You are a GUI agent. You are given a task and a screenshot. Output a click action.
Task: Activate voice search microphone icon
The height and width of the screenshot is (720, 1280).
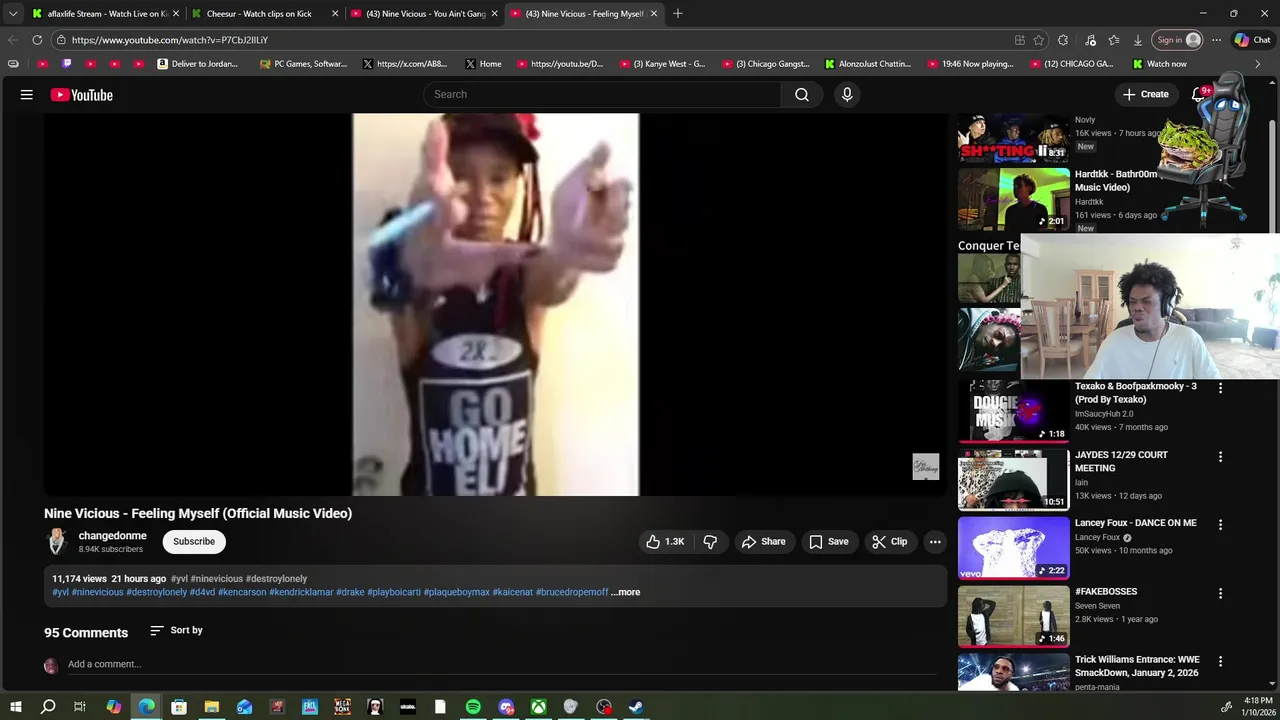tap(847, 94)
